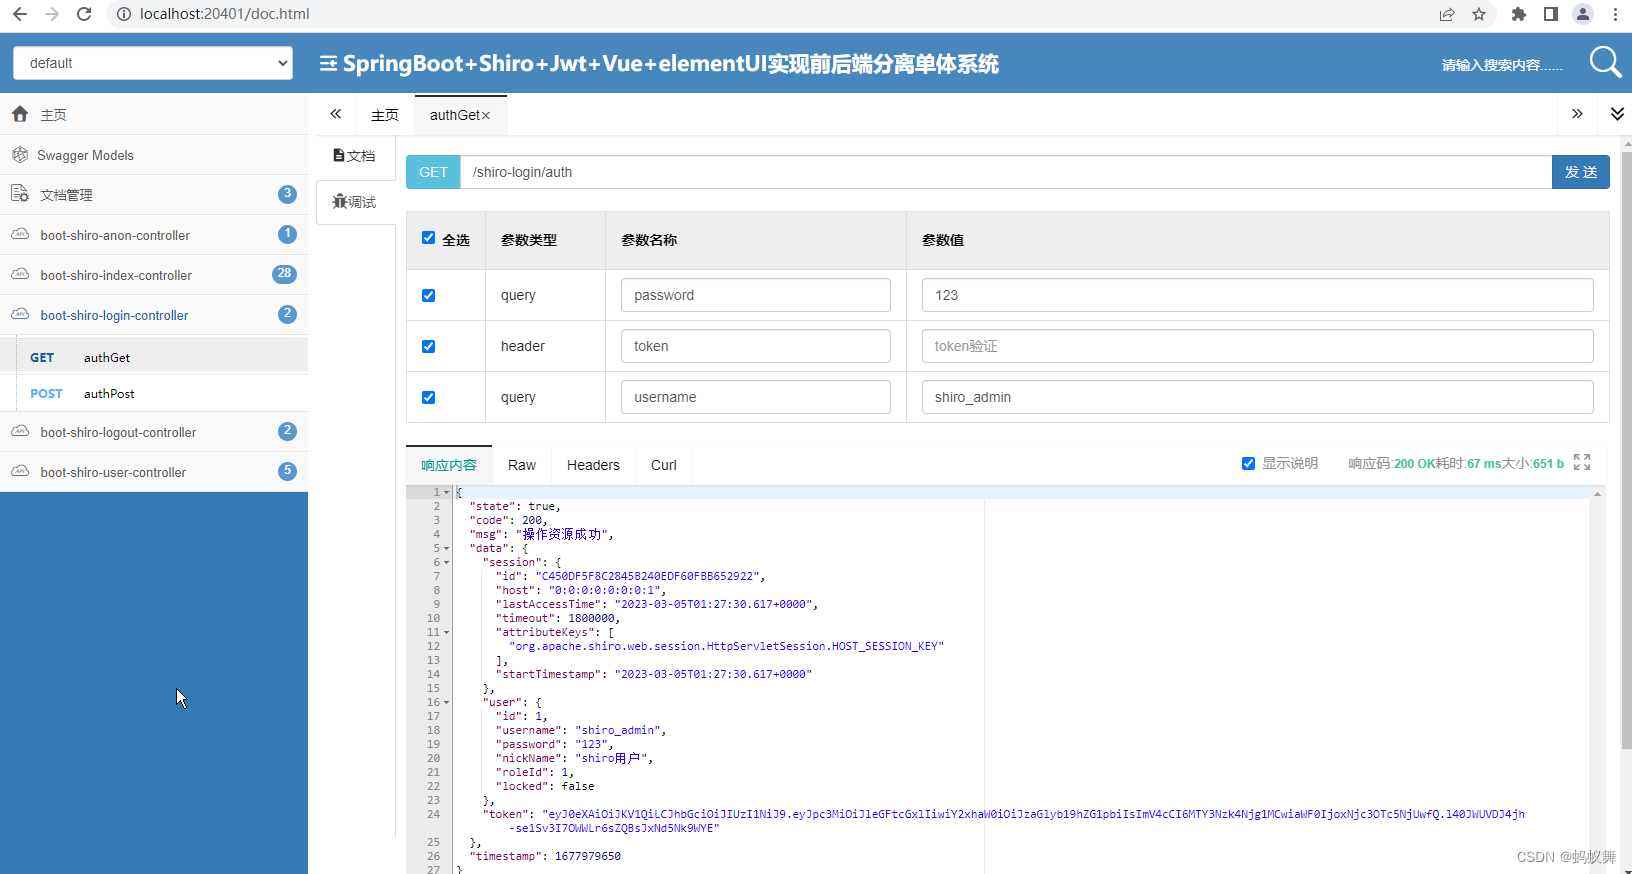
Task: Expand the 文档管理 menu
Action: (154, 195)
